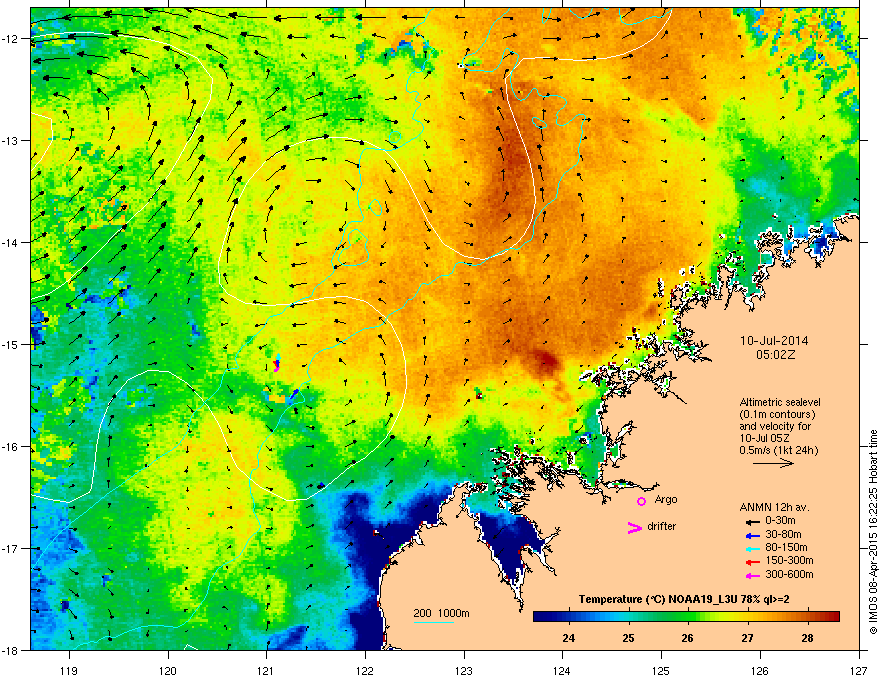The width and height of the screenshot is (880, 680).
Task: Click longitude axis label 125
Action: click(x=661, y=670)
